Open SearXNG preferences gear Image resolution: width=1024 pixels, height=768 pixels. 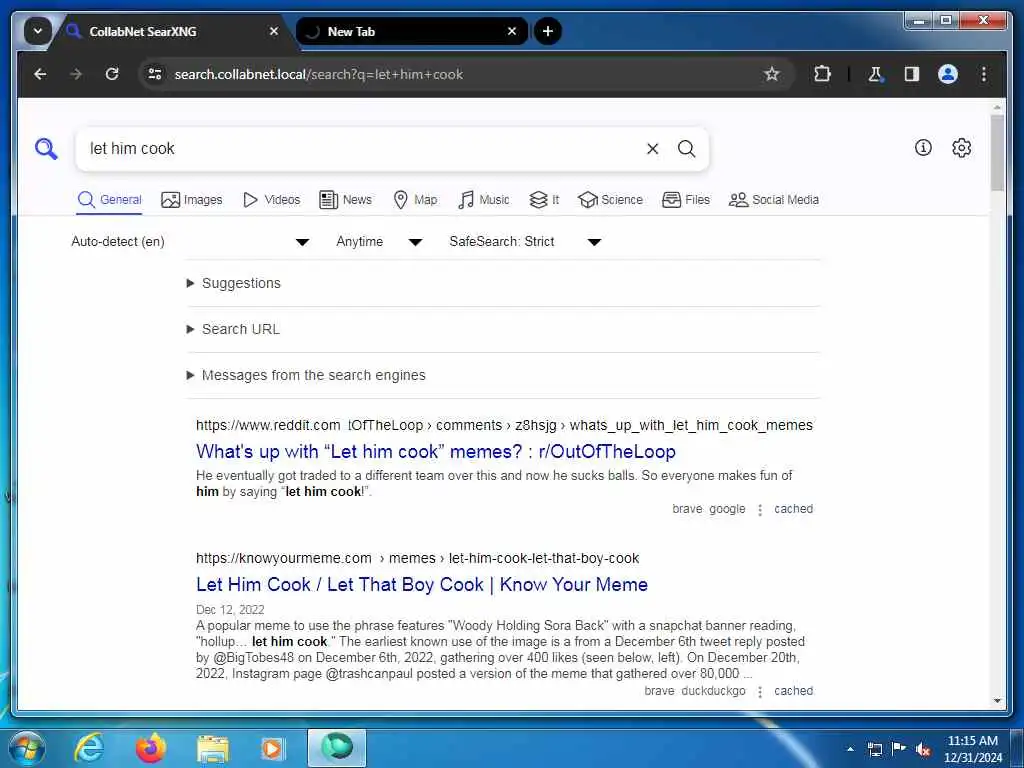click(961, 148)
